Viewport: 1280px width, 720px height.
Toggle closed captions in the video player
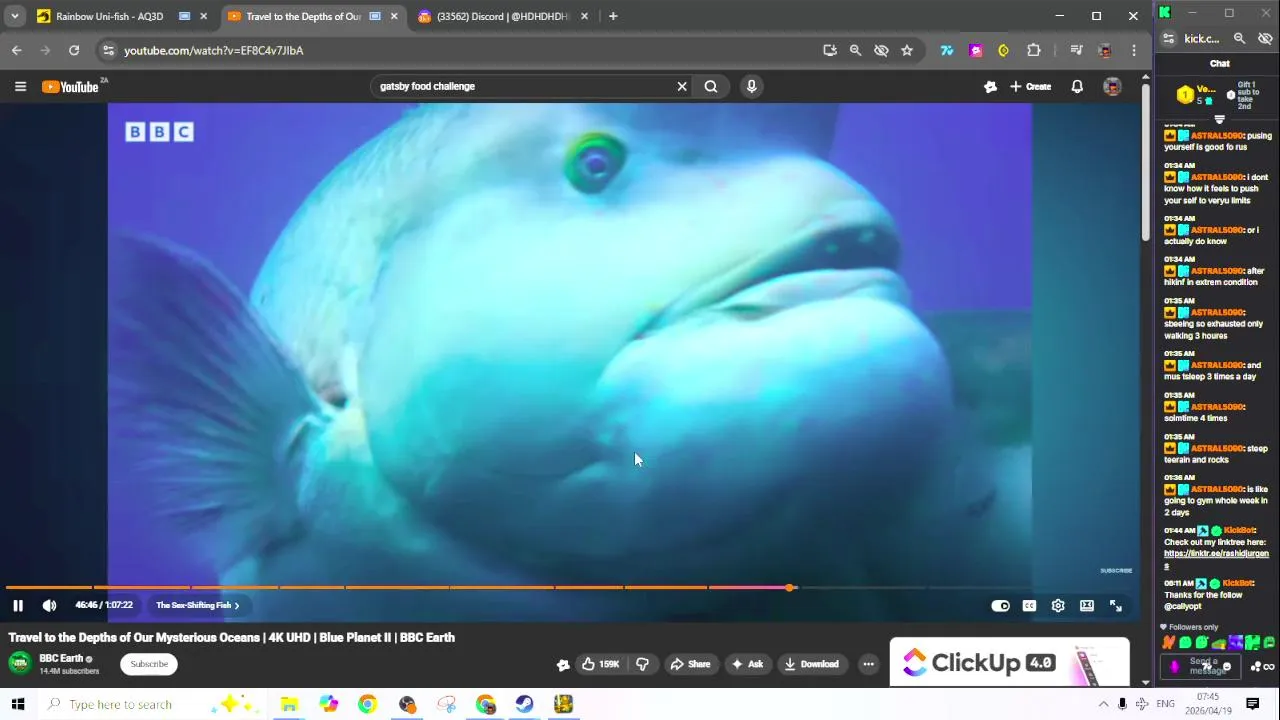(x=1029, y=605)
